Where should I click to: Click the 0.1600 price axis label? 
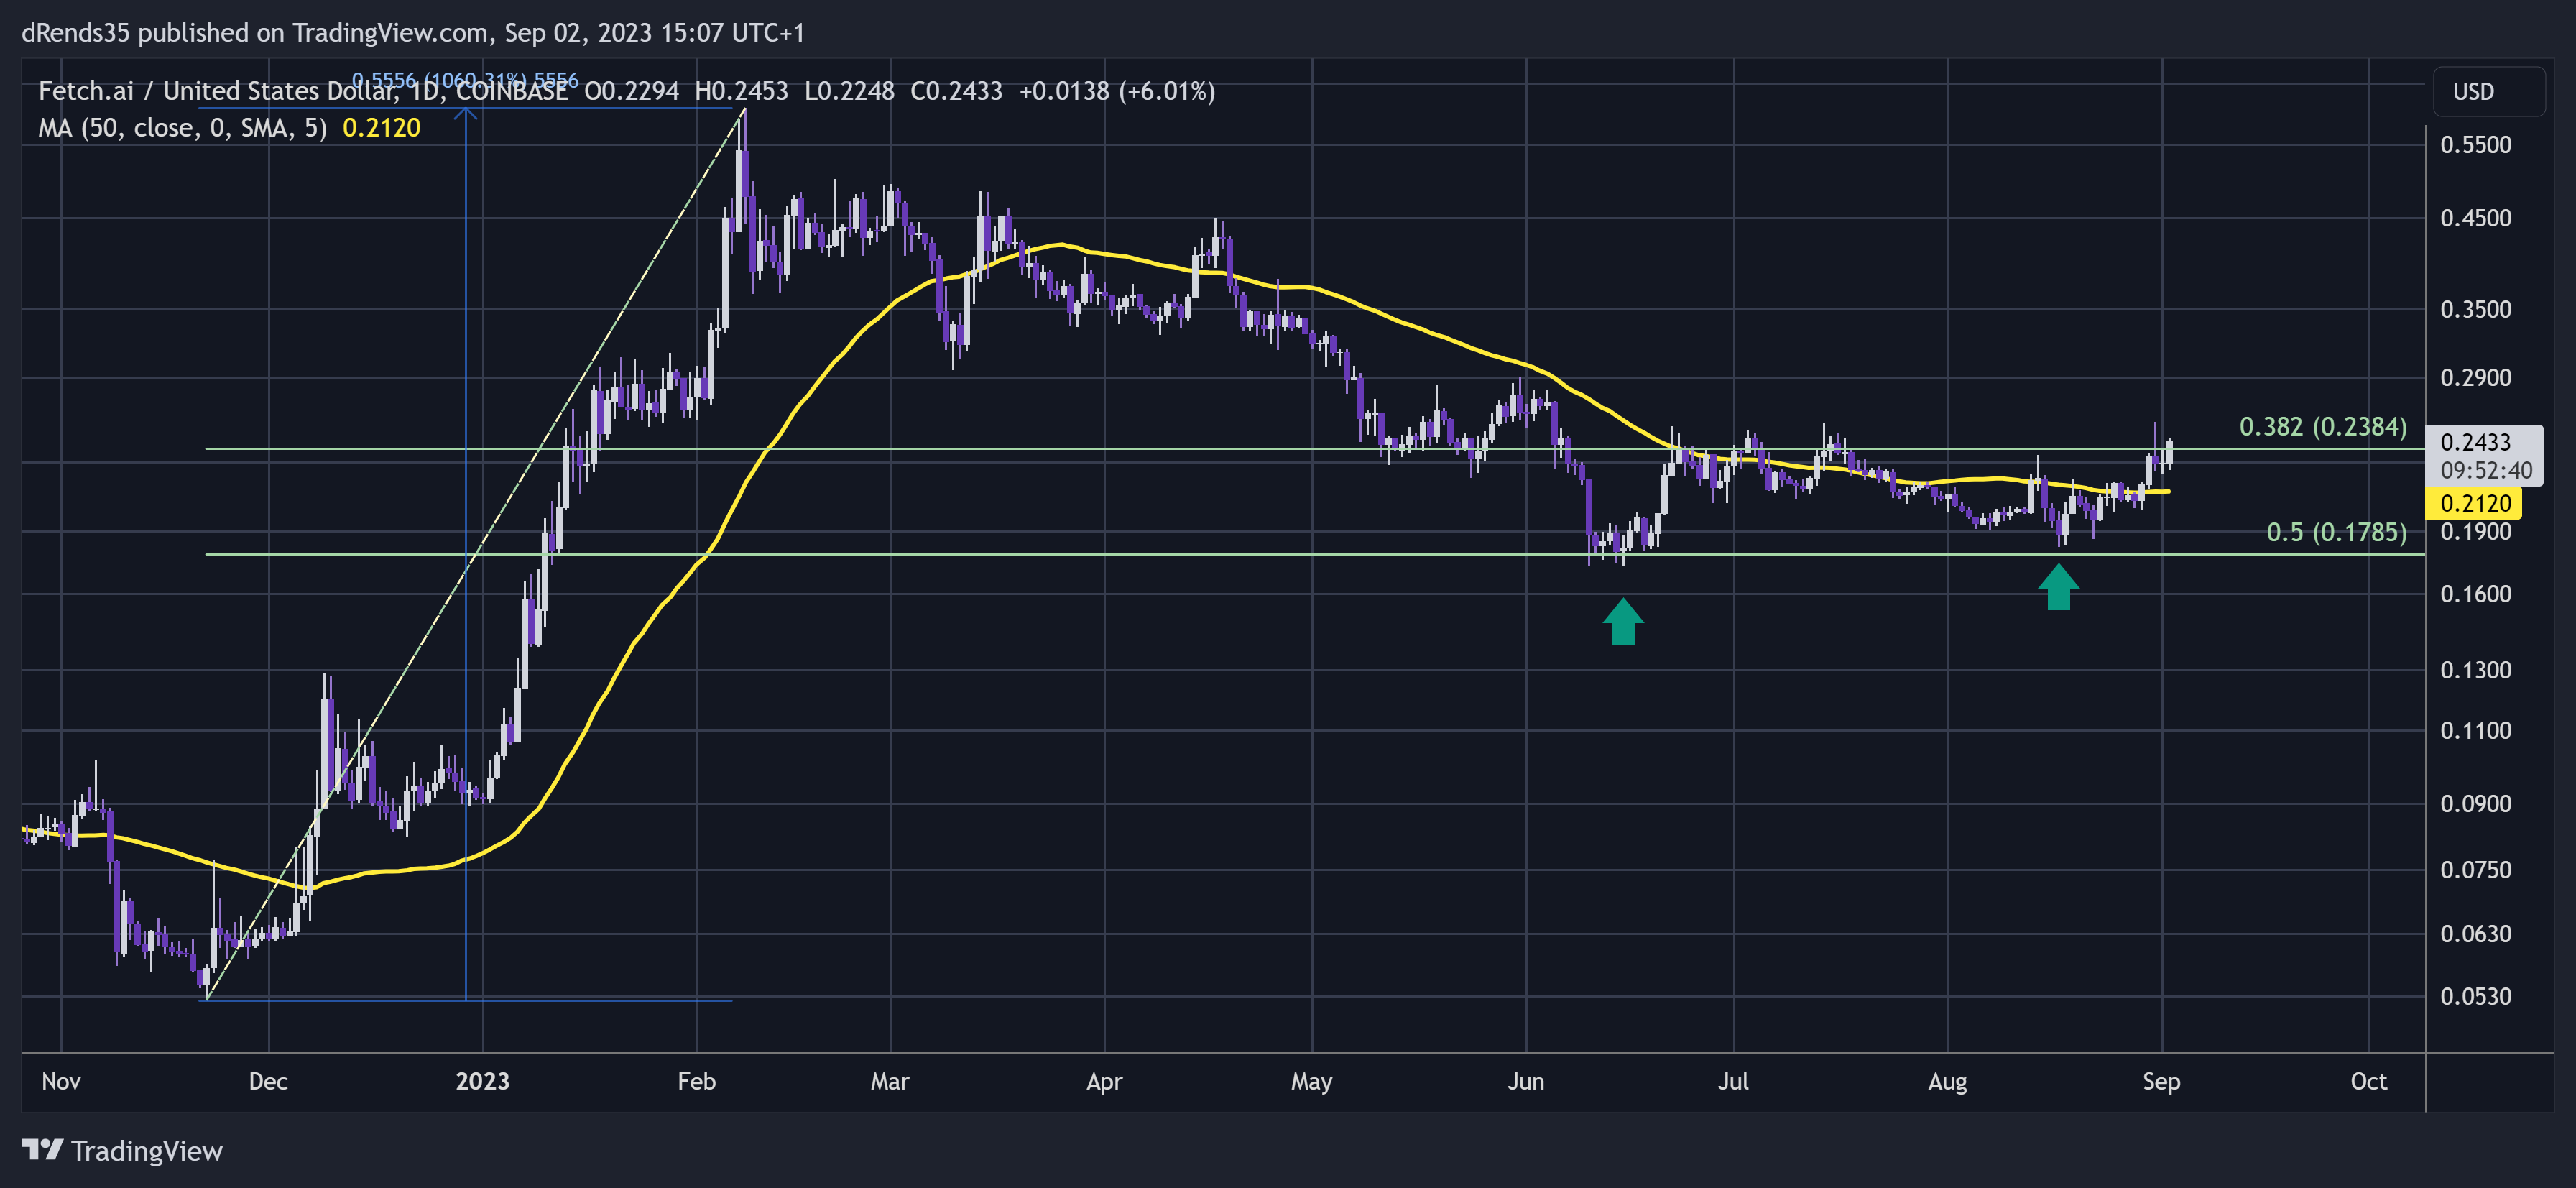tap(2475, 594)
